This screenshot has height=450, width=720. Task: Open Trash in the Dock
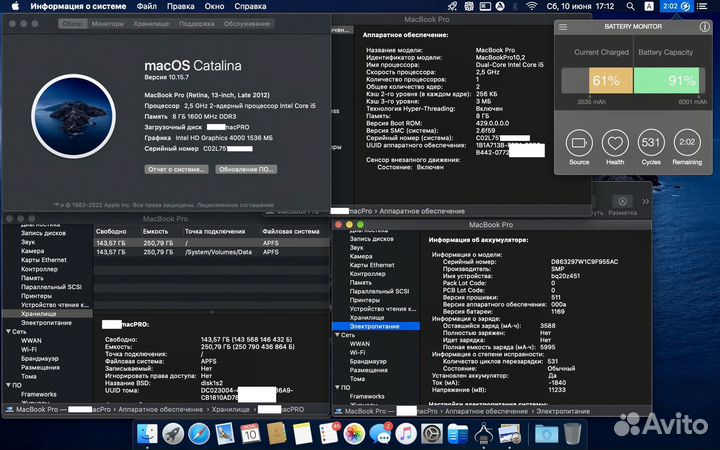tap(572, 434)
